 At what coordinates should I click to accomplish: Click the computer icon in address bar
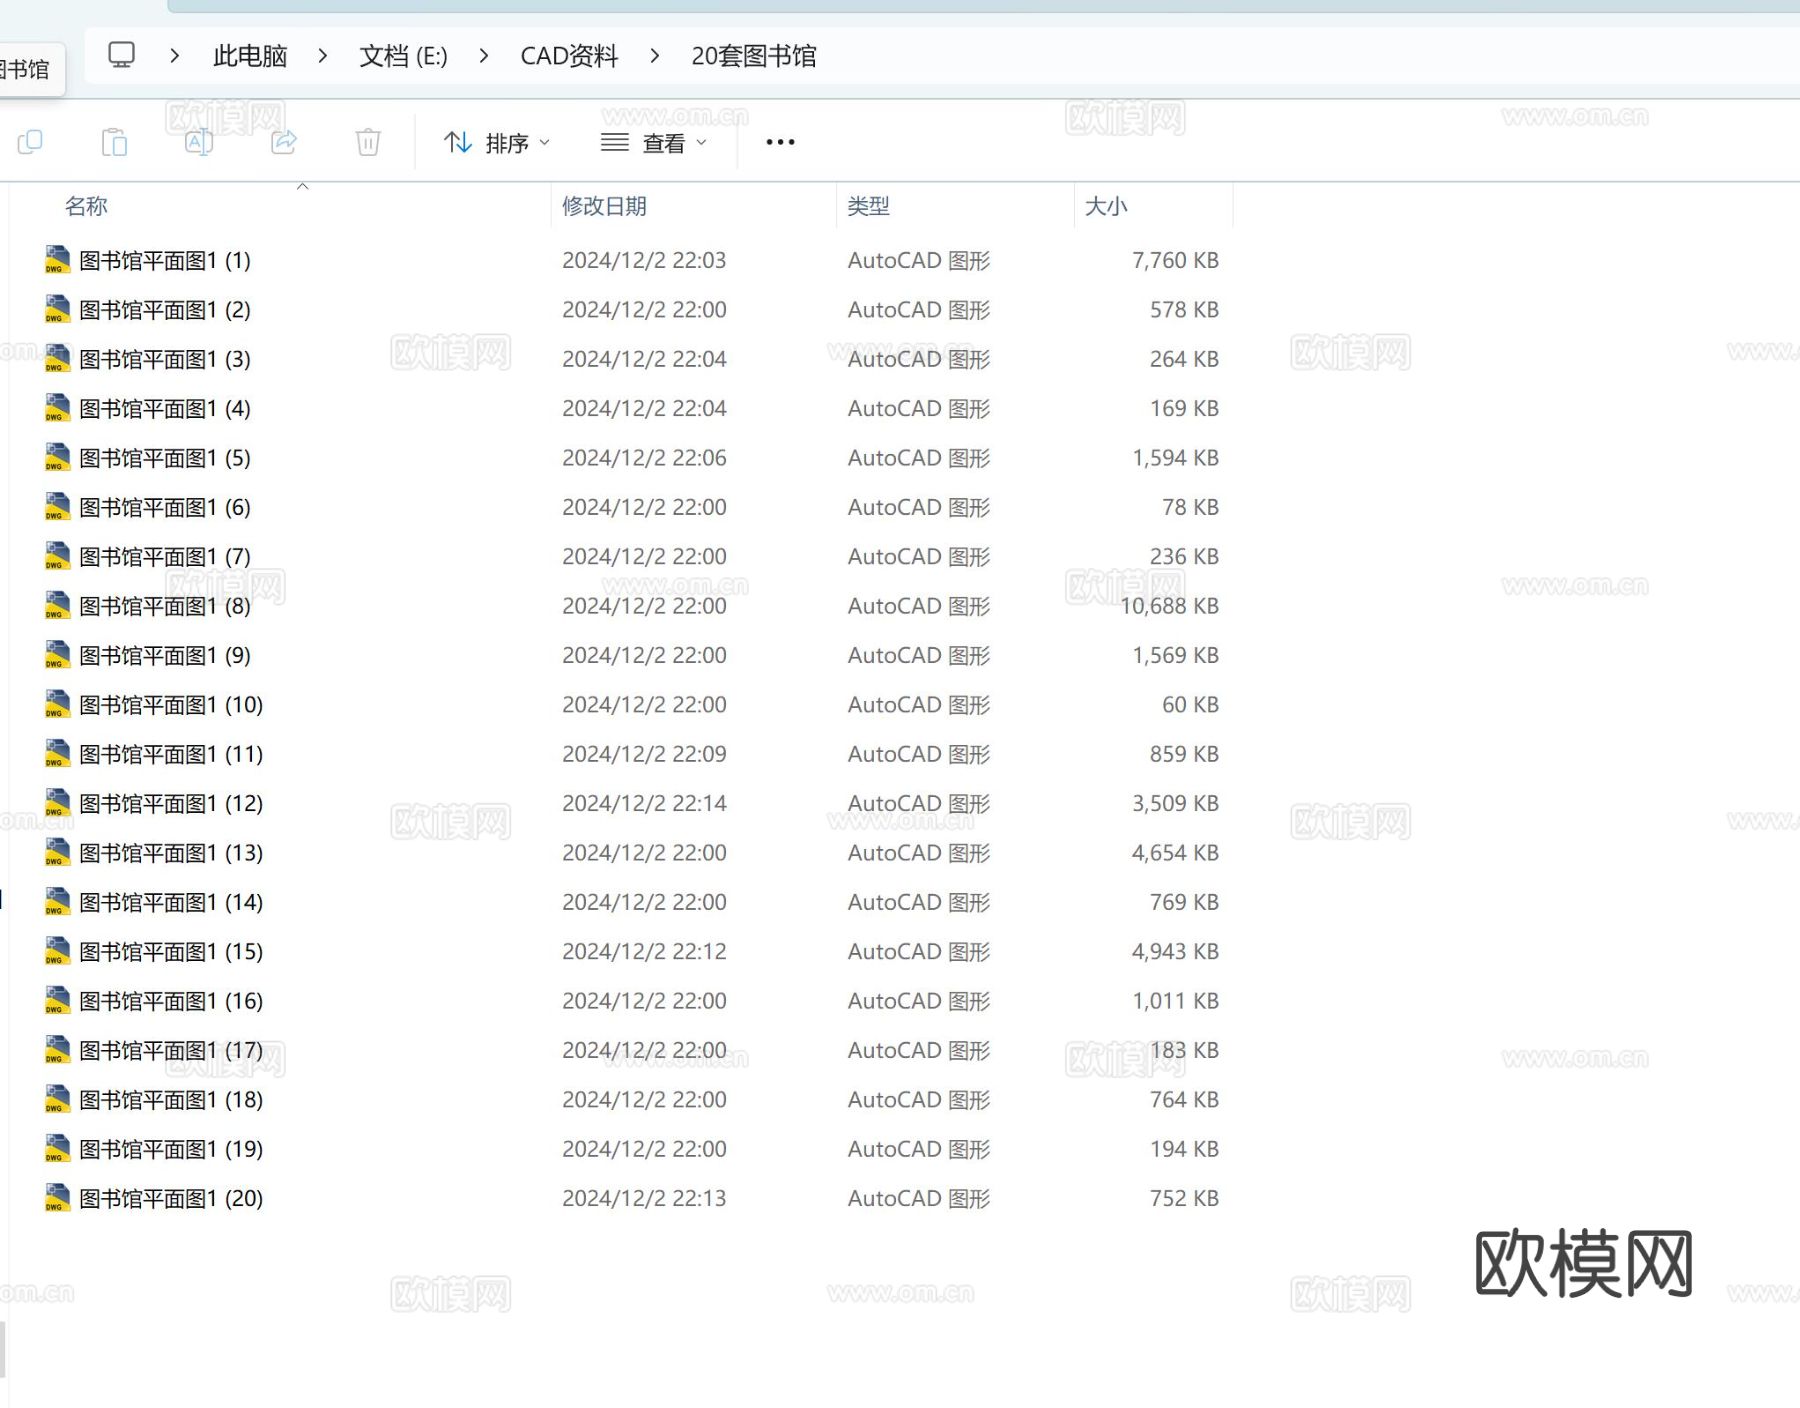click(121, 55)
